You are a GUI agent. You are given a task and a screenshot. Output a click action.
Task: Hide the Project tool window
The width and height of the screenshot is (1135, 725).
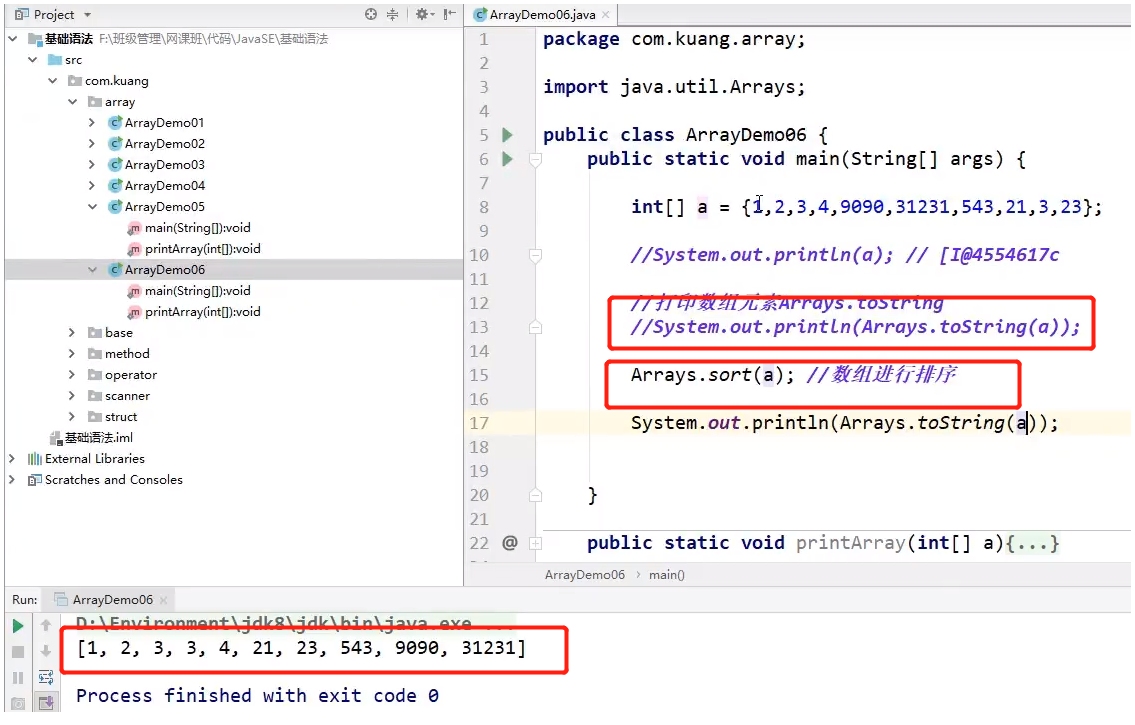[x=450, y=14]
